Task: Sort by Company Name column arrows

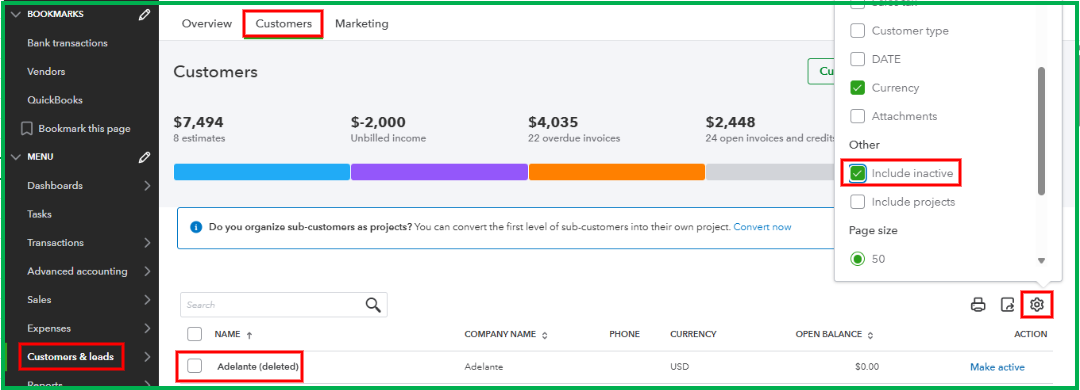Action: (545, 334)
